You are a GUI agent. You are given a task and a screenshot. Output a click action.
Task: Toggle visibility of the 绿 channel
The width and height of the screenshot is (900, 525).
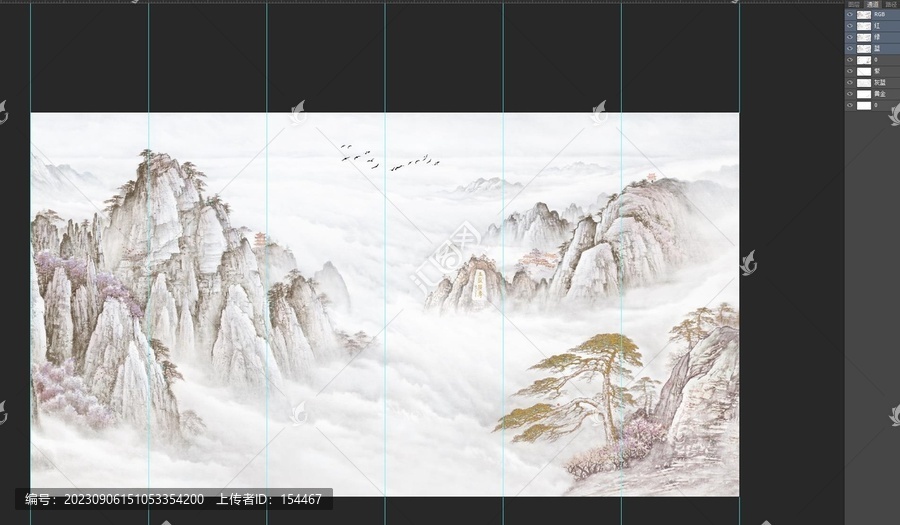coord(849,37)
